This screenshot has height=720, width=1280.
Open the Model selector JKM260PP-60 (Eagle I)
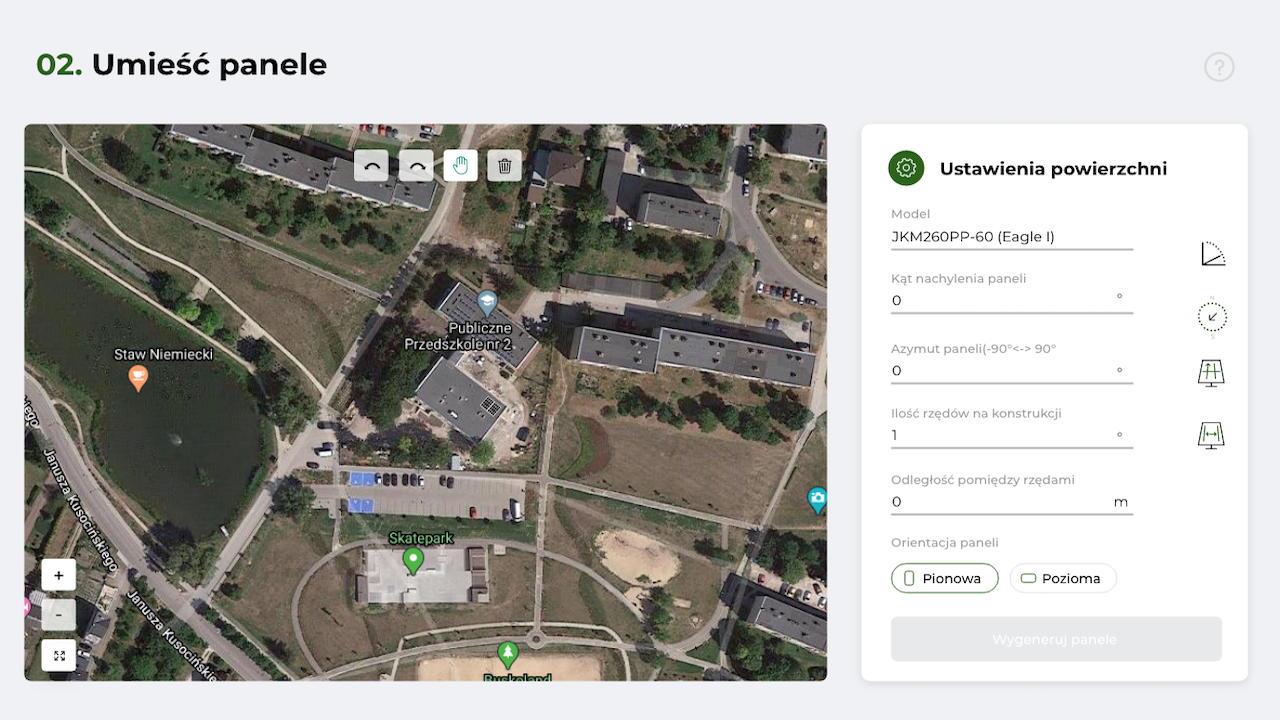point(1011,237)
